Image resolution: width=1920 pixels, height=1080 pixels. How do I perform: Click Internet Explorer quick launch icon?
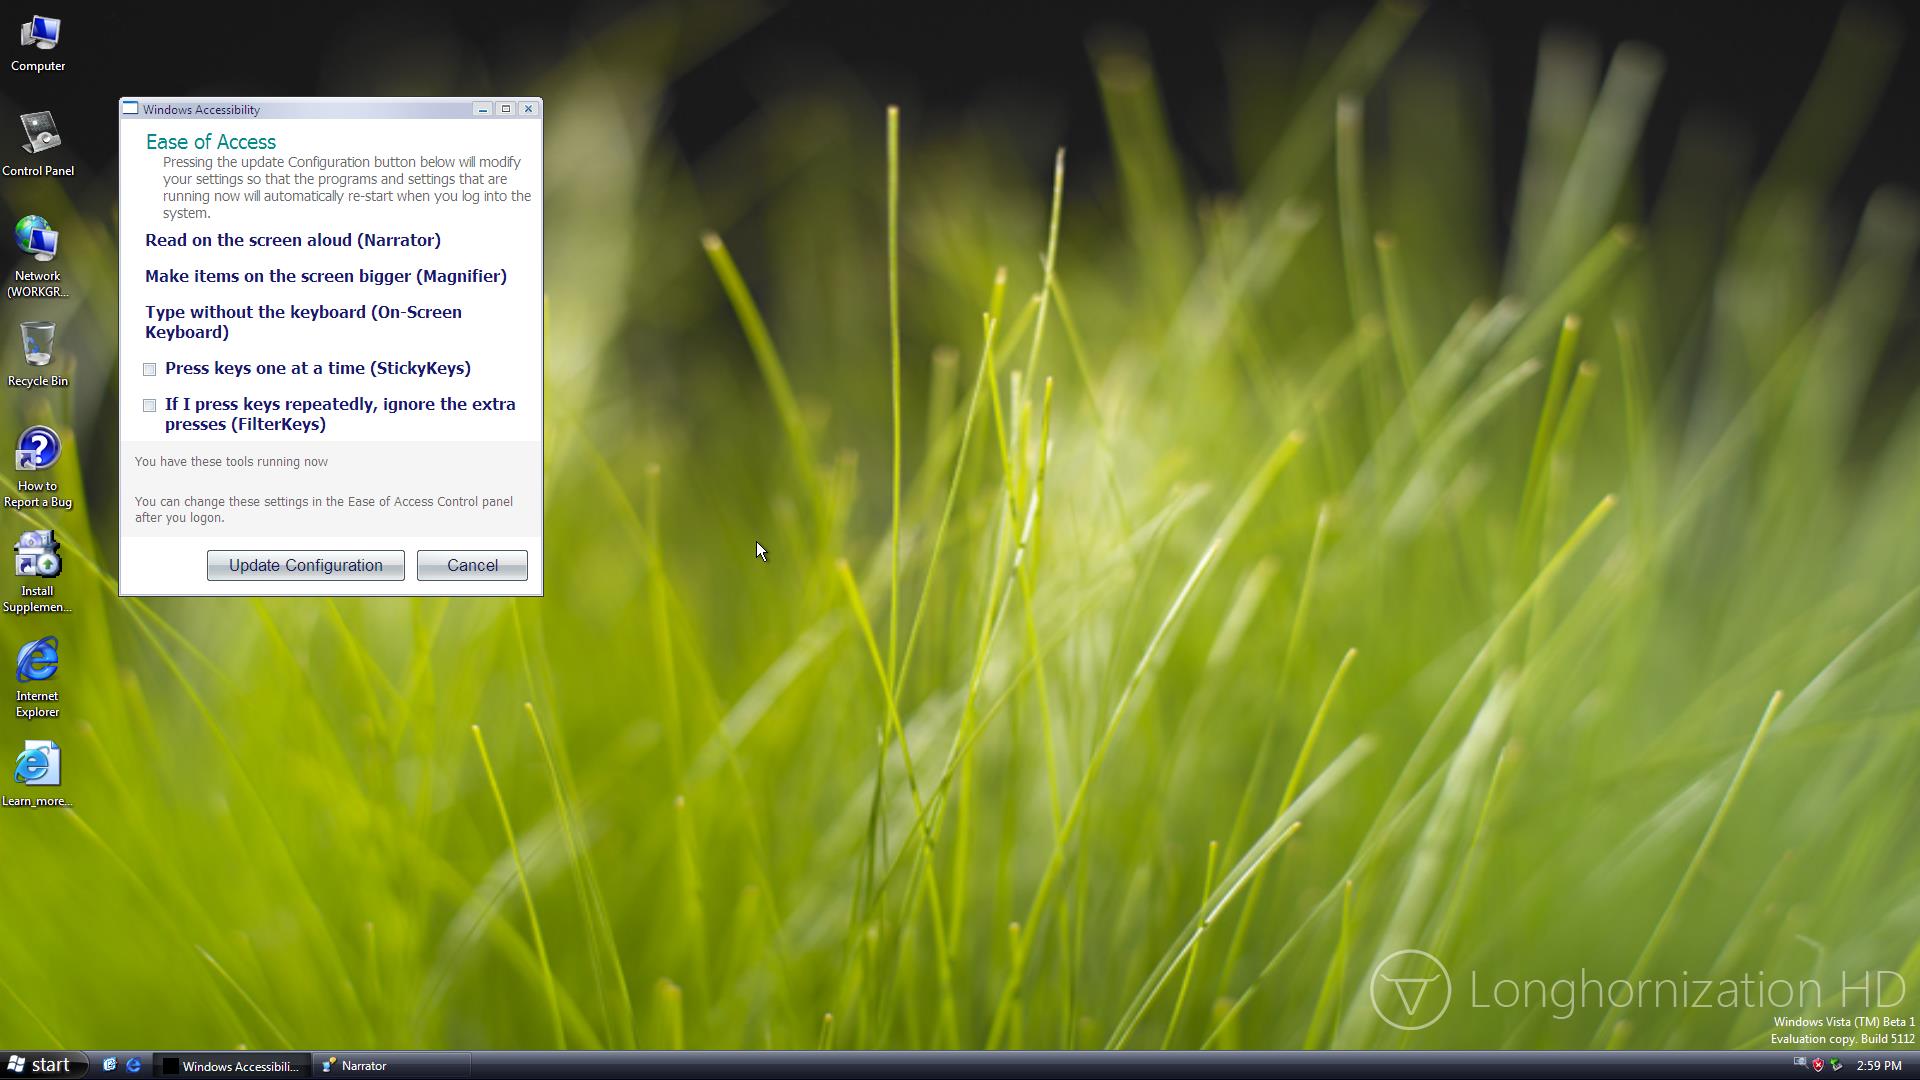[x=133, y=1065]
